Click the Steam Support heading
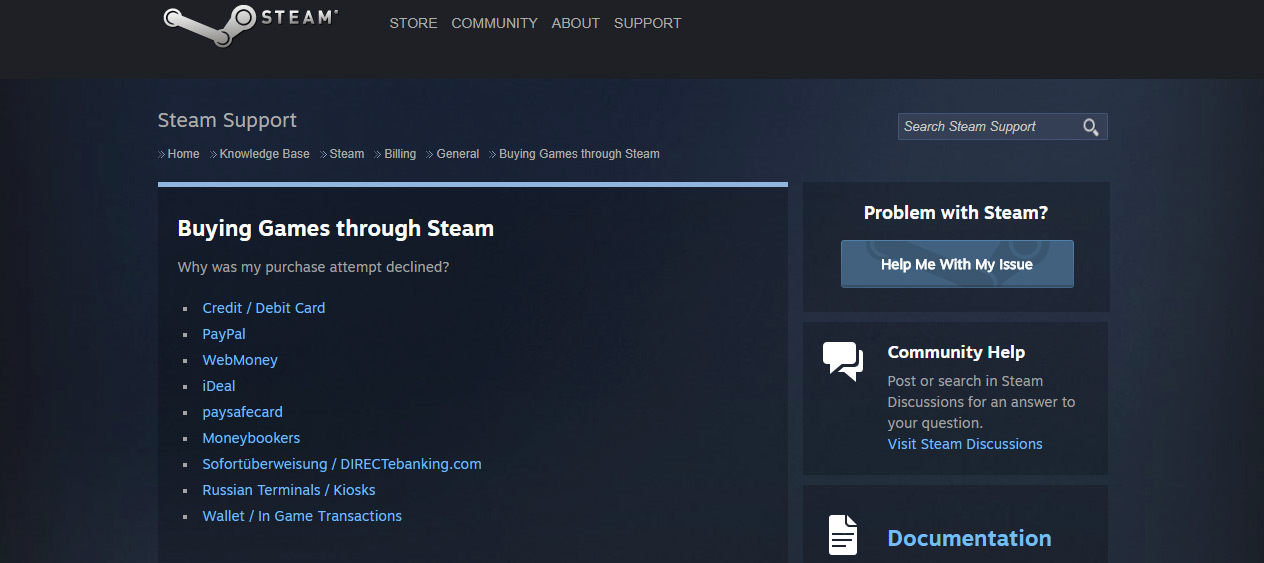Image resolution: width=1264 pixels, height=563 pixels. [227, 120]
